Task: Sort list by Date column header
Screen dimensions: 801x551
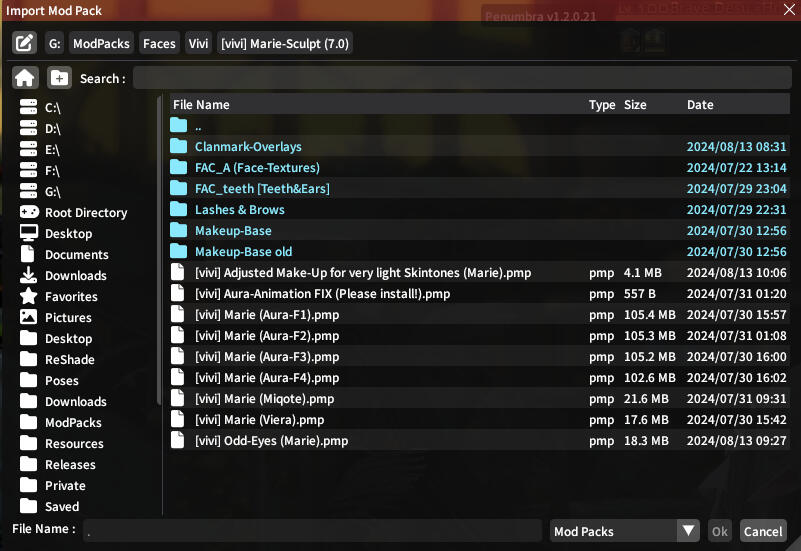Action: click(700, 105)
